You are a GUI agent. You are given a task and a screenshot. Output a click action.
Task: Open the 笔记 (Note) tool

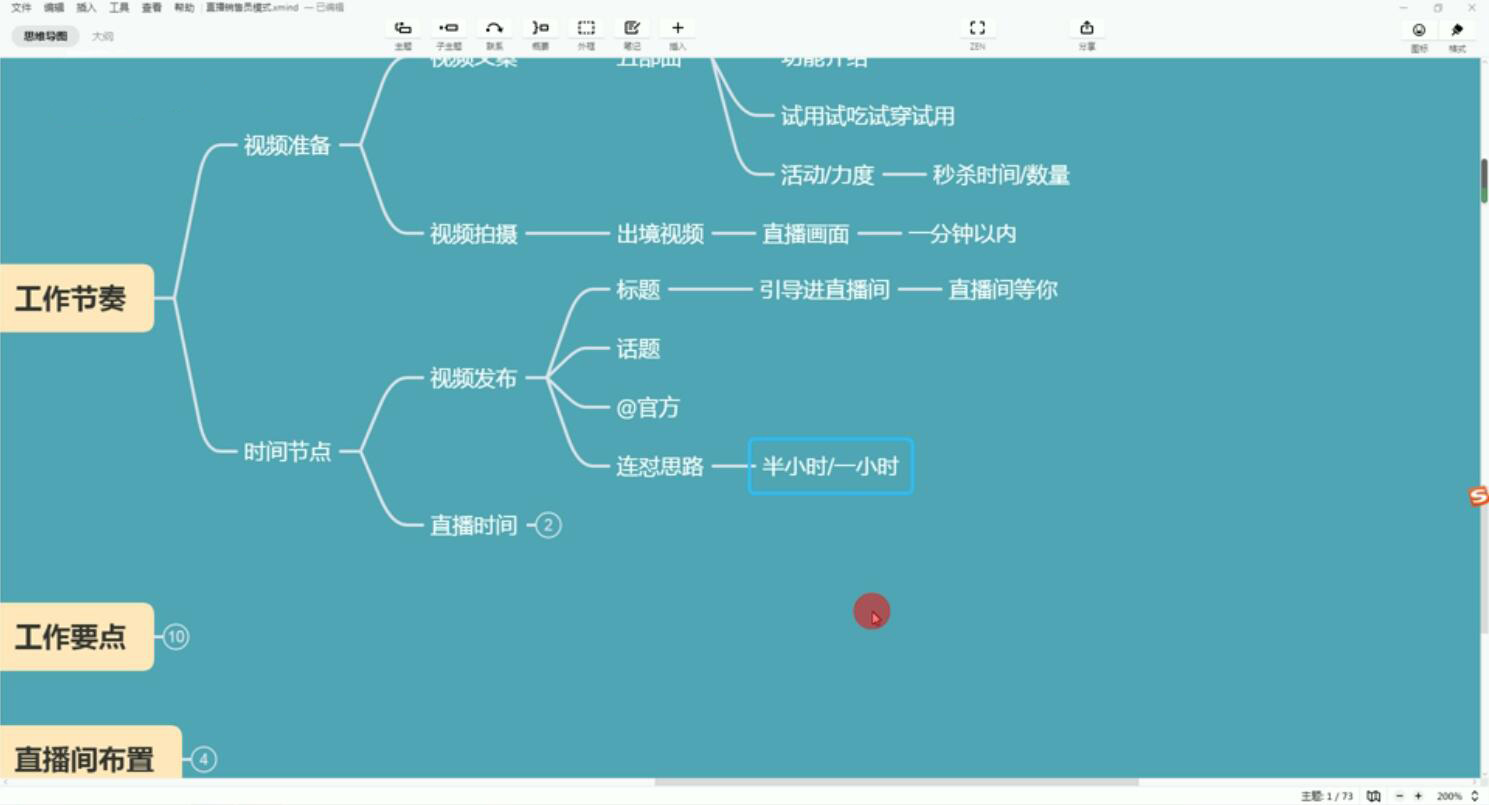click(x=632, y=28)
